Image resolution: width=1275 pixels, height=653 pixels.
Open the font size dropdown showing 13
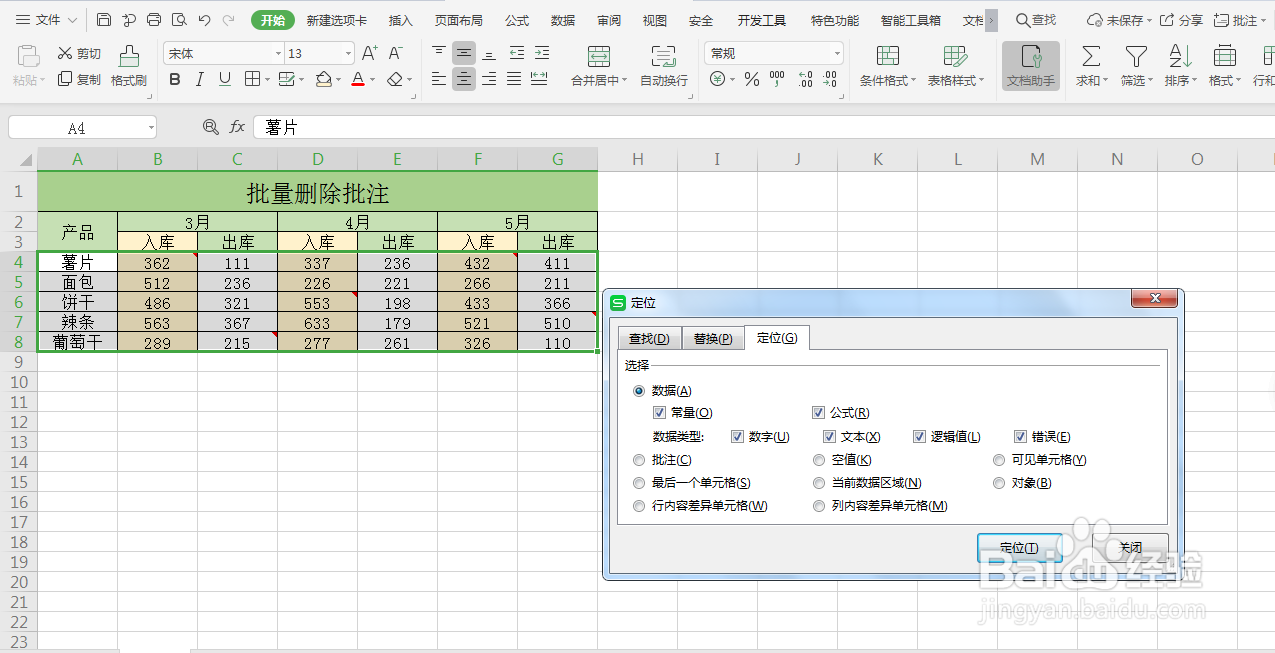tap(348, 54)
